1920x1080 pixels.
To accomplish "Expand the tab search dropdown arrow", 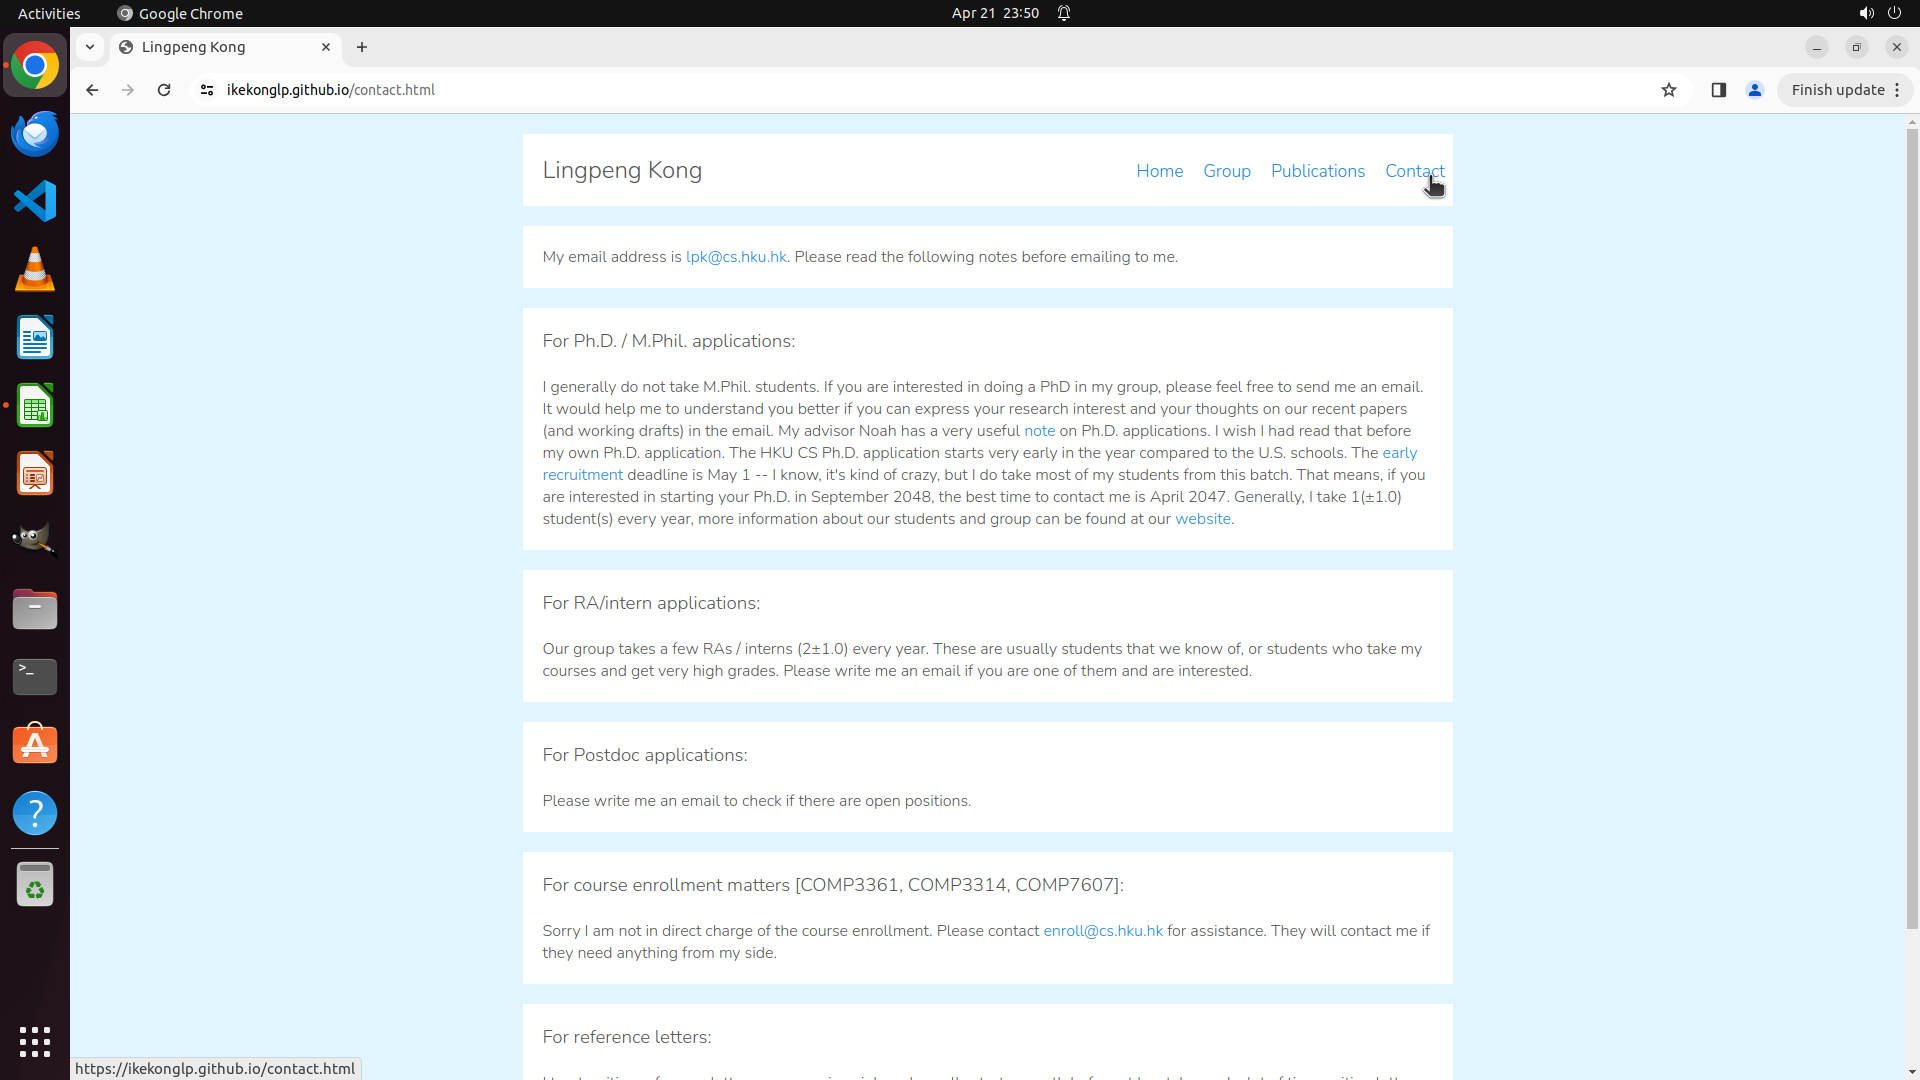I will coord(90,47).
